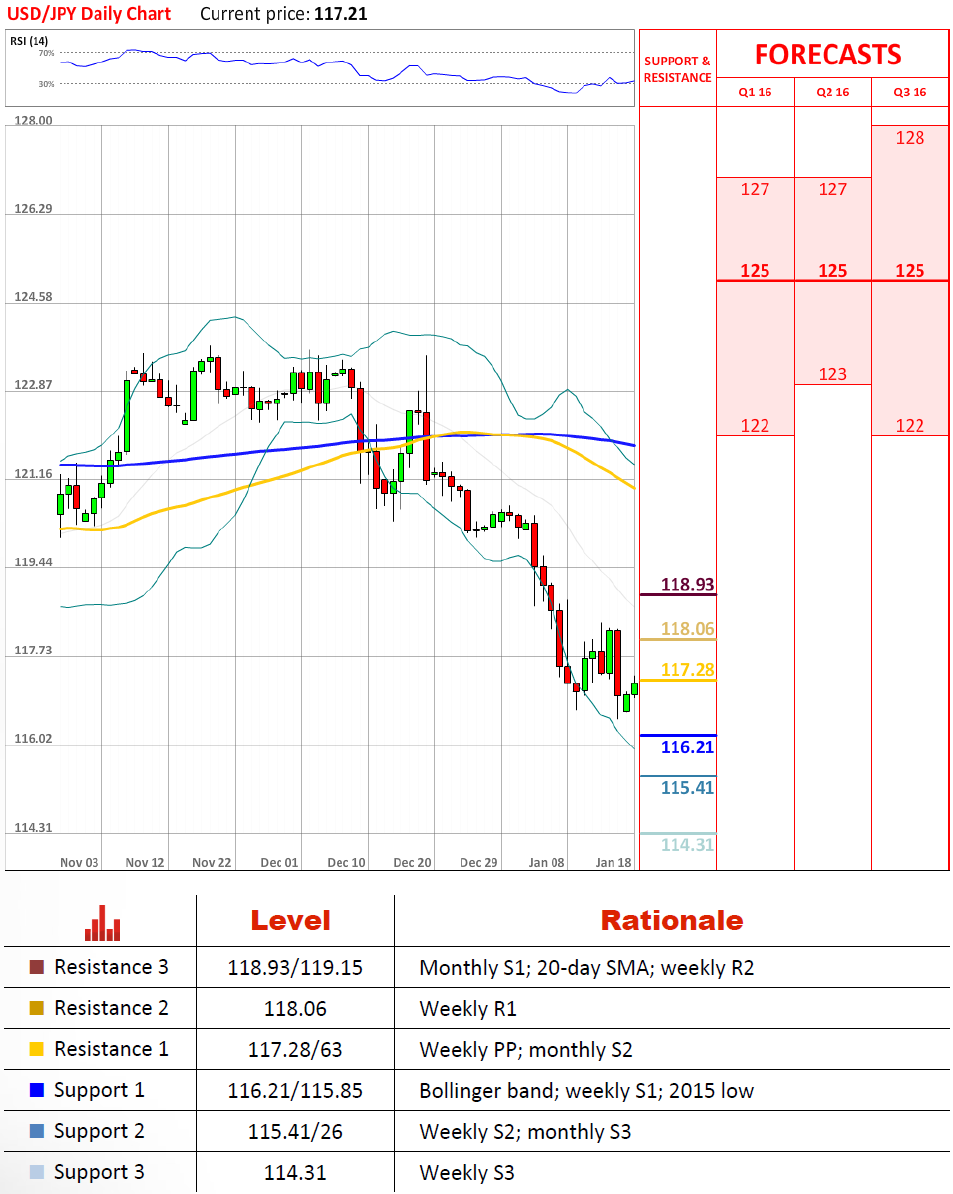Click the Jan 18 date axis label
Image resolution: width=953 pixels, height=1194 pixels.
click(x=614, y=863)
